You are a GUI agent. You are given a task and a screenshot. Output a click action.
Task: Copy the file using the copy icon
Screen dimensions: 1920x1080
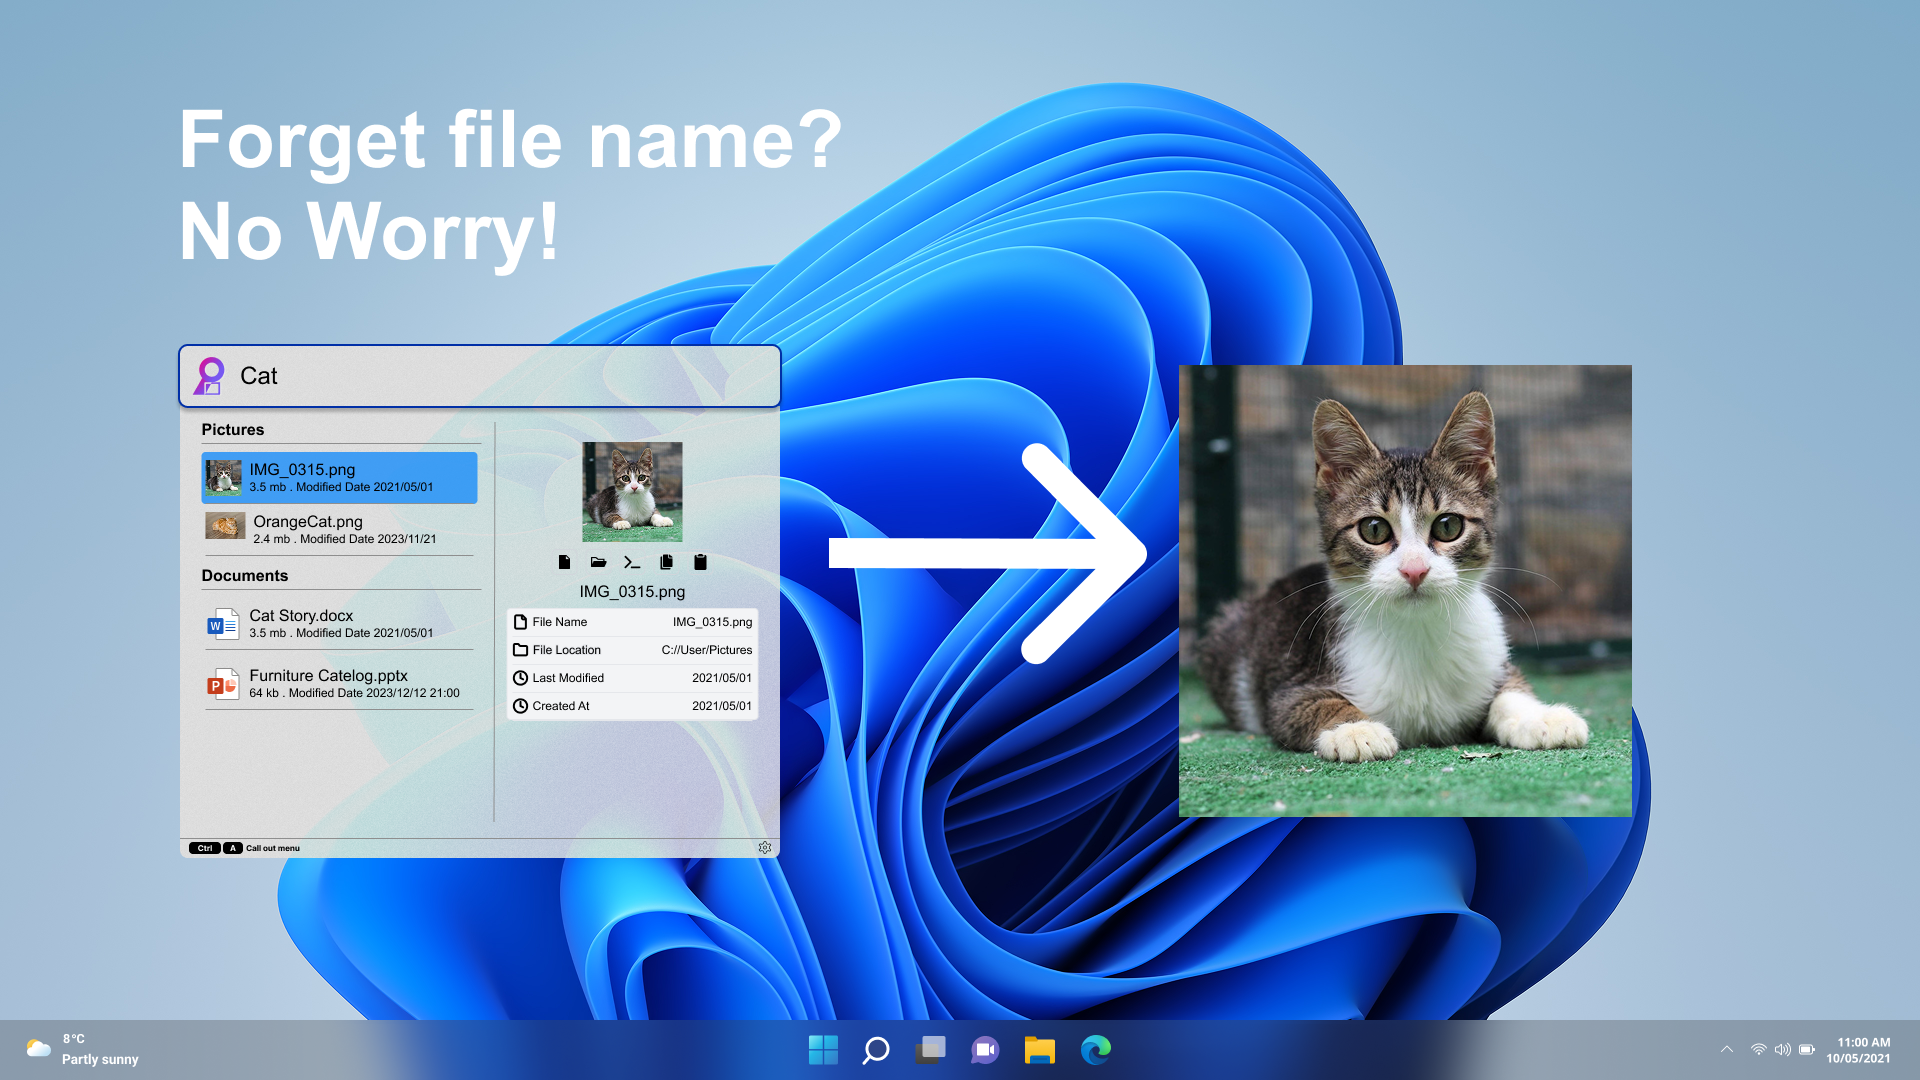click(x=666, y=562)
